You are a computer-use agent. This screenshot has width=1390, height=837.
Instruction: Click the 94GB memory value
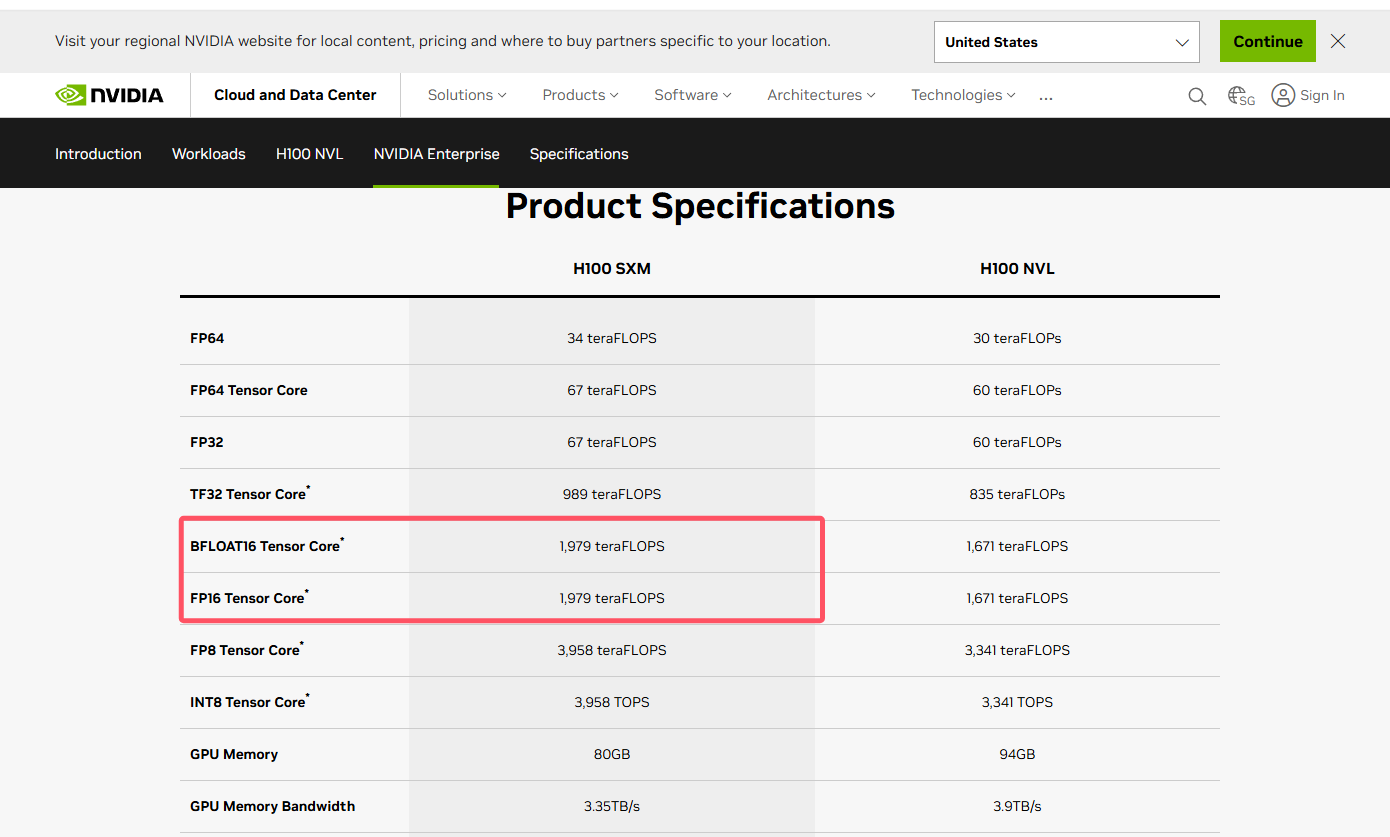click(1017, 754)
